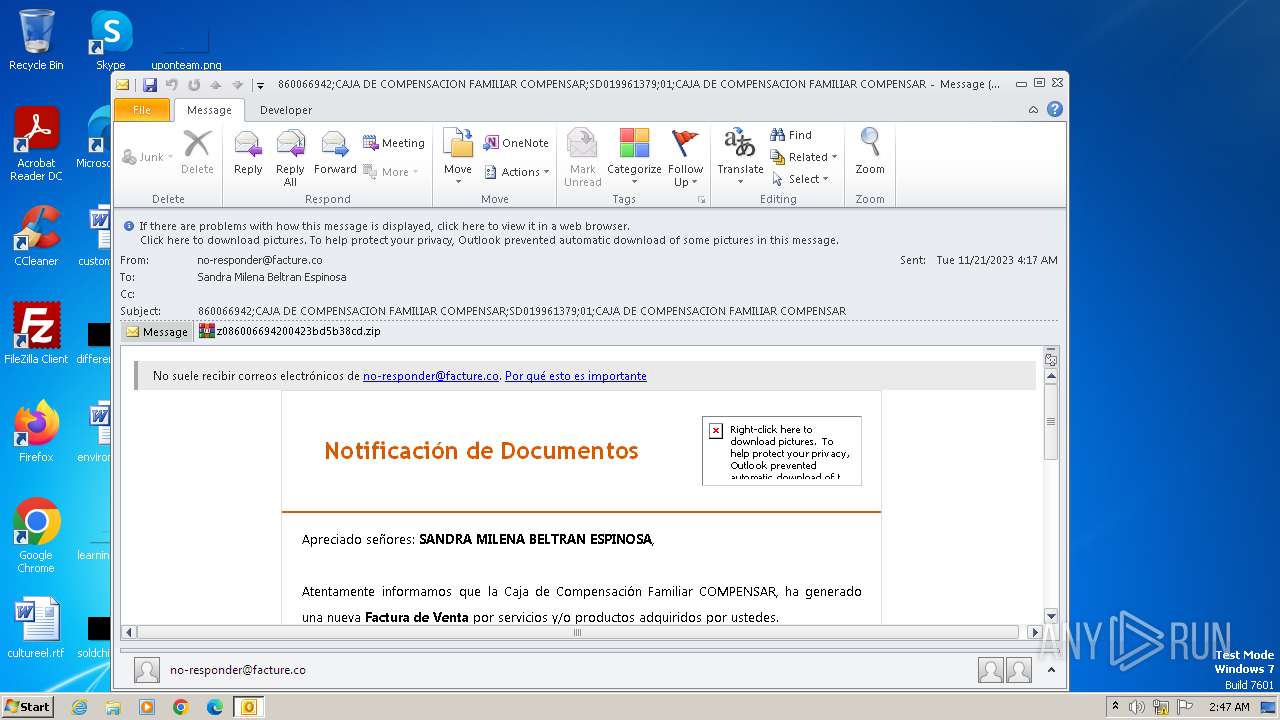Click the Start button
This screenshot has height=720, width=1280.
click(27, 707)
